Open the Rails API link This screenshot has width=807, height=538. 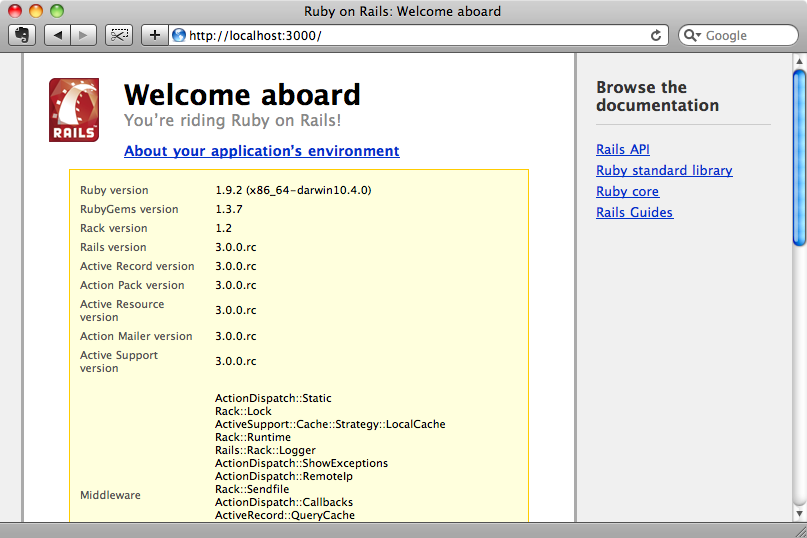pyautogui.click(x=623, y=149)
